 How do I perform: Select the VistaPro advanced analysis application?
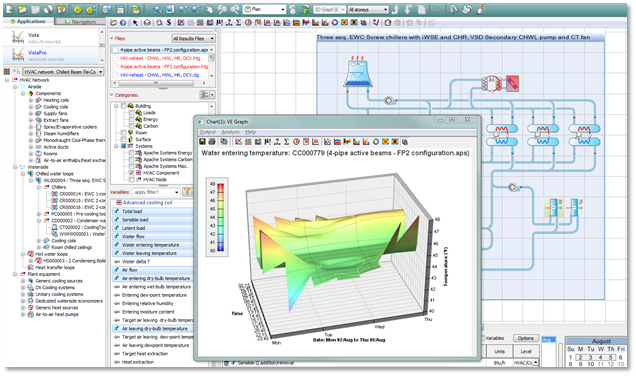coord(51,55)
